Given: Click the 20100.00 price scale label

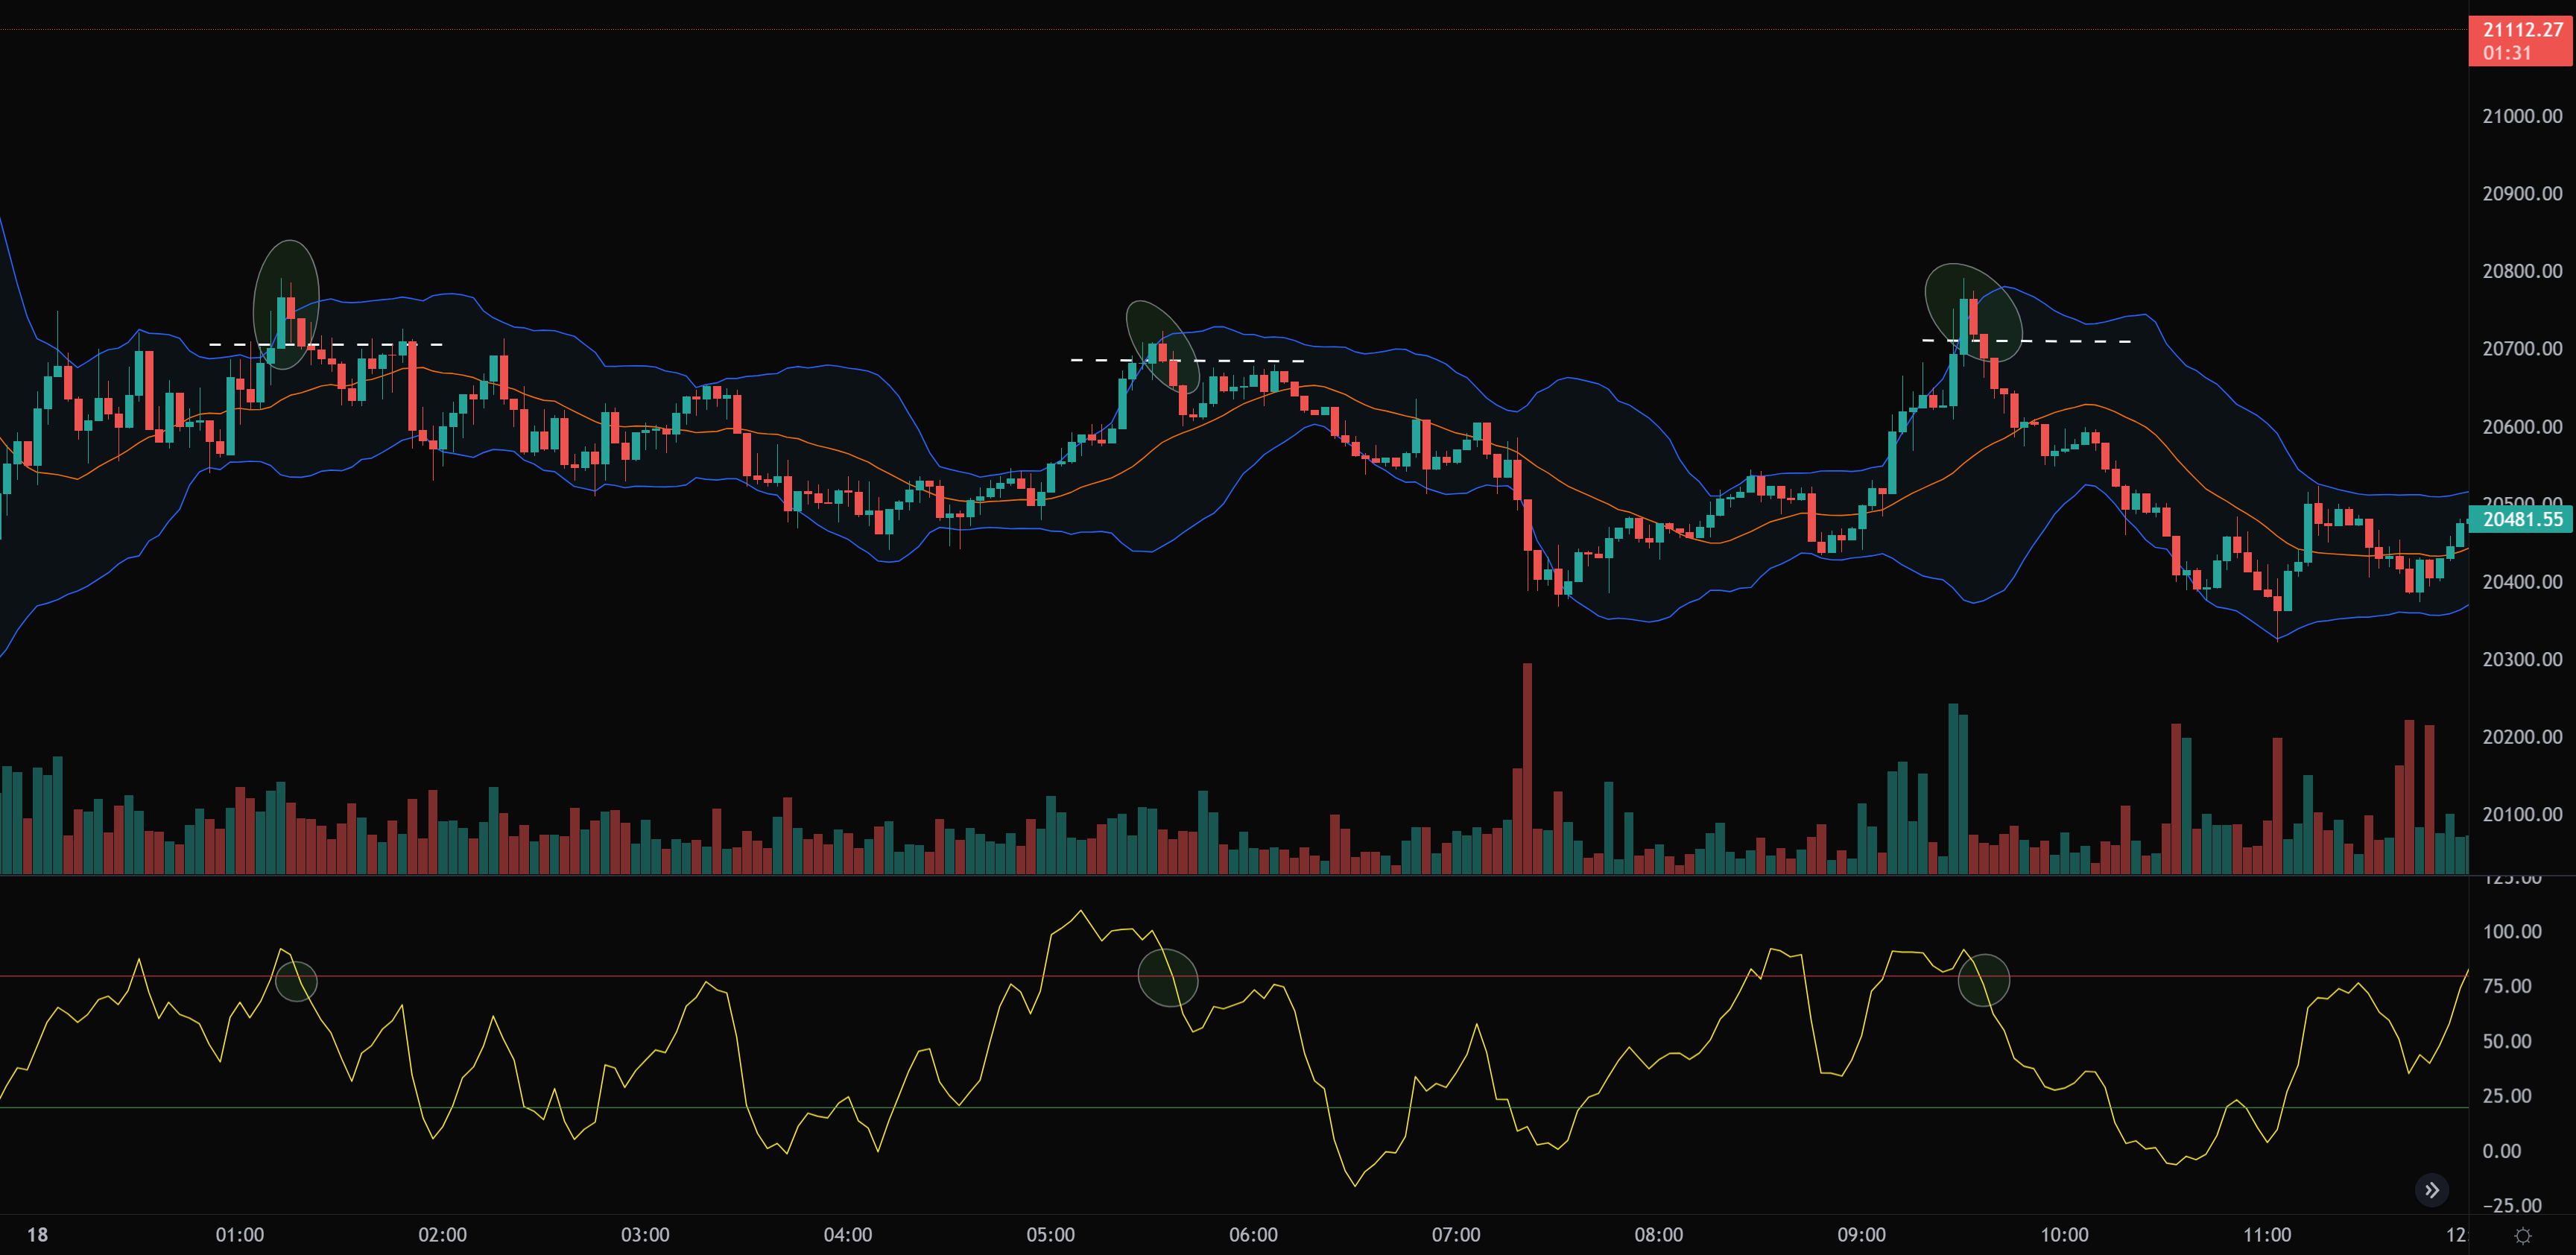Looking at the screenshot, I should 2522,815.
